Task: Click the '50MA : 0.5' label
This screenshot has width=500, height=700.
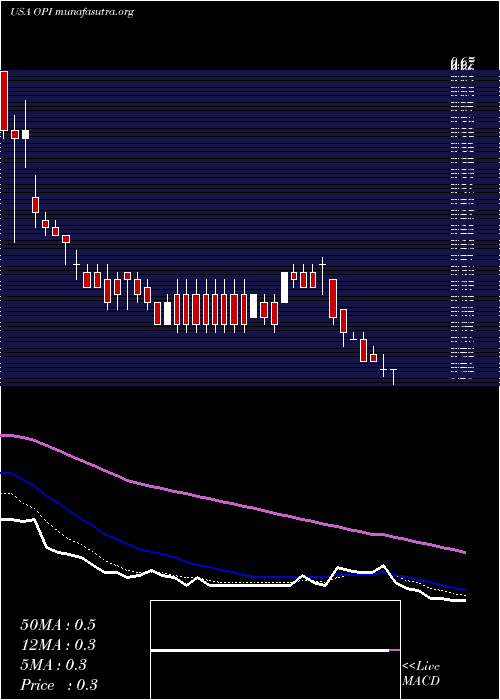Action: pyautogui.click(x=58, y=625)
